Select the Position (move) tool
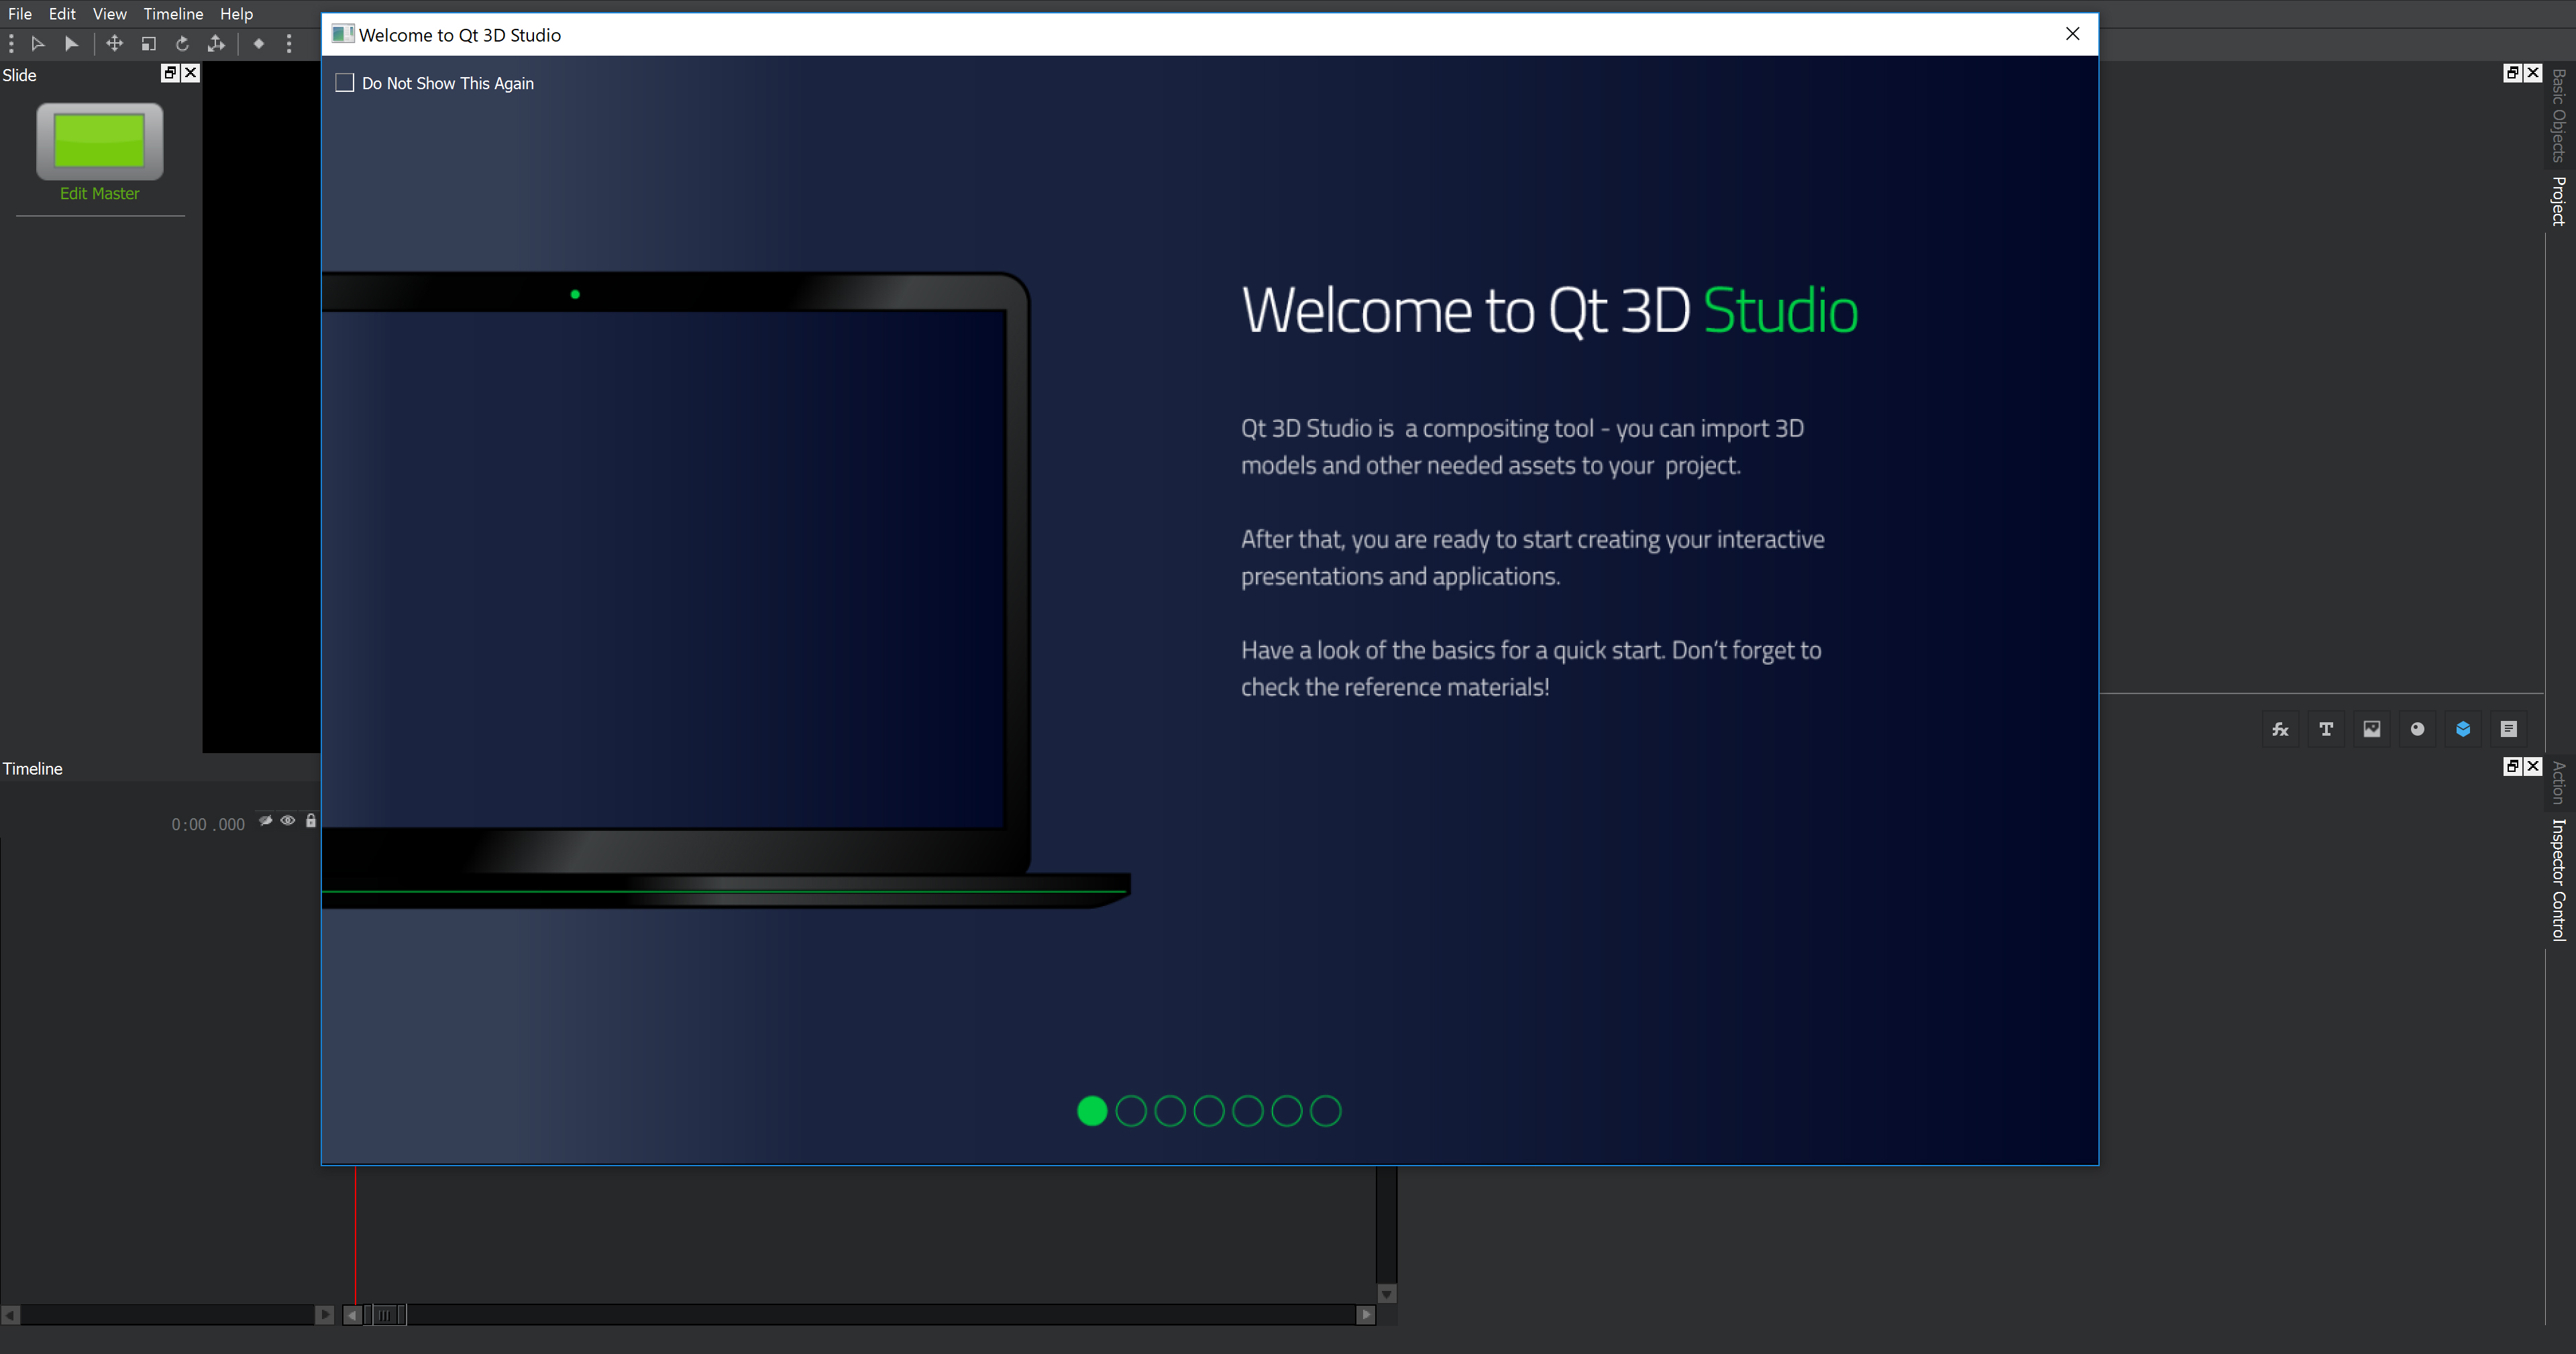 pyautogui.click(x=115, y=43)
